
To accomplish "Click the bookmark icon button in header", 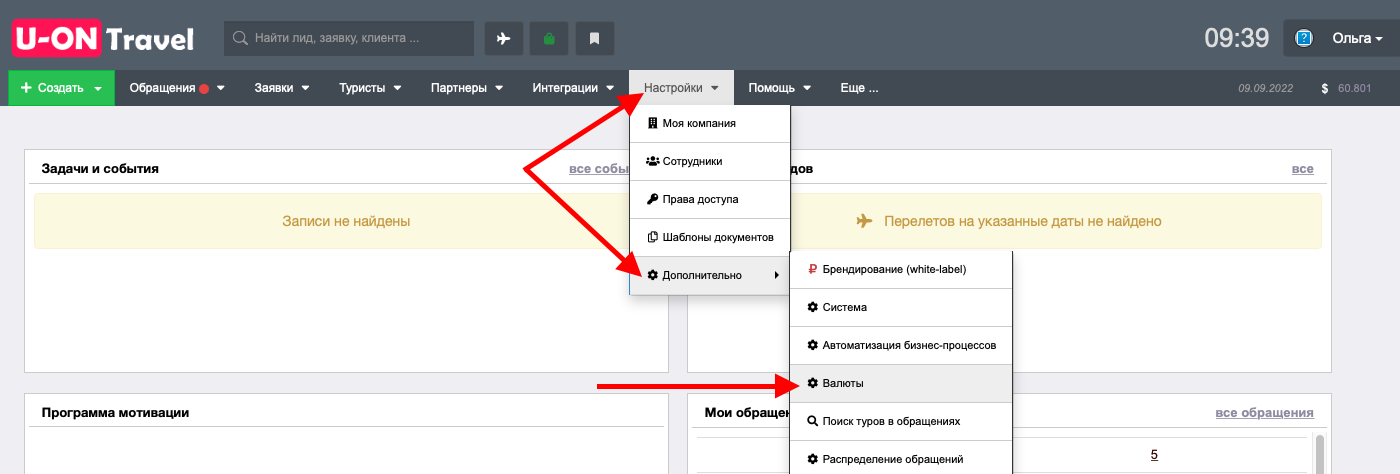I will click(594, 38).
